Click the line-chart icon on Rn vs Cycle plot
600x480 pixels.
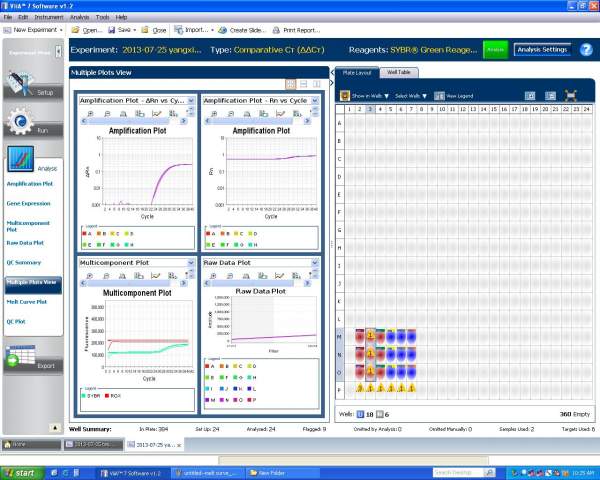click(280, 113)
